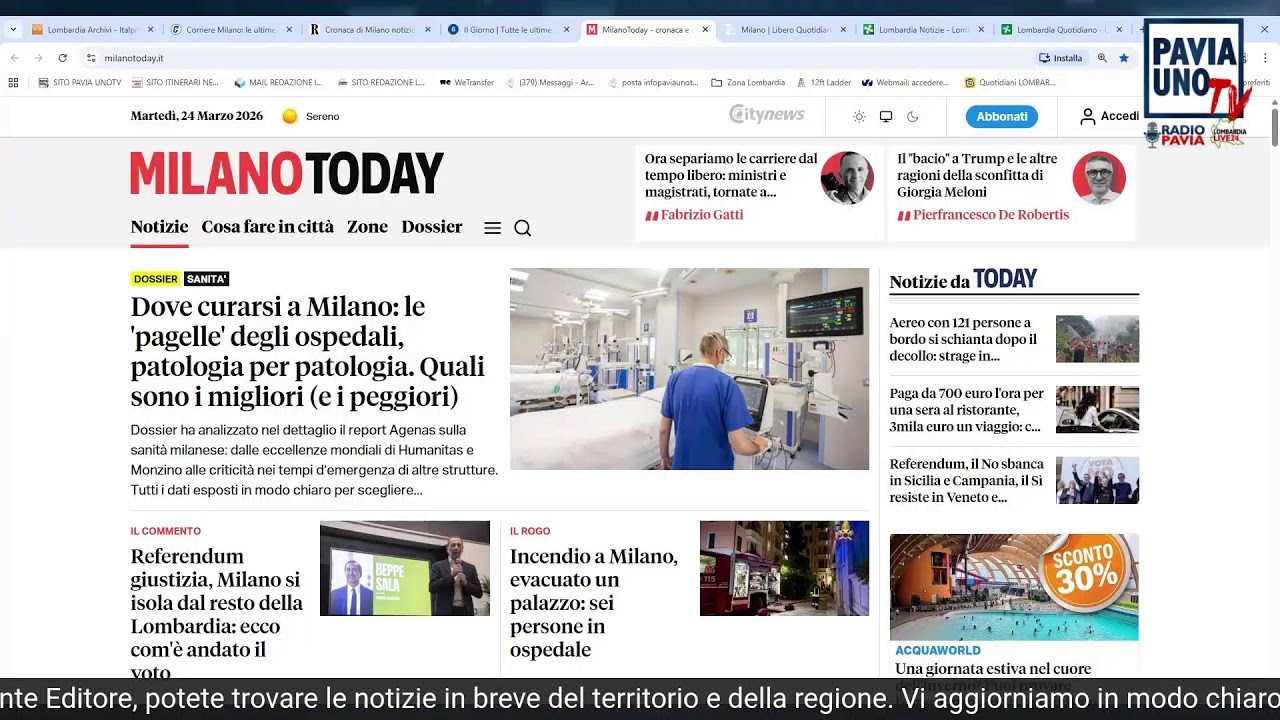Screen dimensions: 1280x720
Task: Click the MilanoToday logo
Action: (287, 174)
